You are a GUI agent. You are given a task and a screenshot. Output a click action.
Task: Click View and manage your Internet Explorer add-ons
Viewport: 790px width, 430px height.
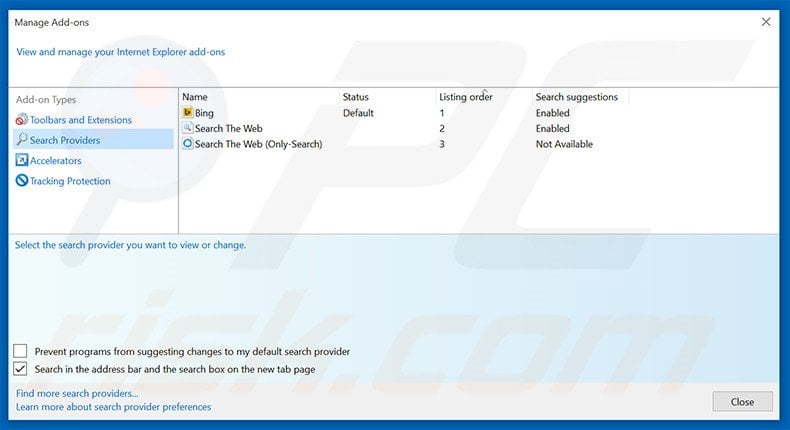(121, 52)
